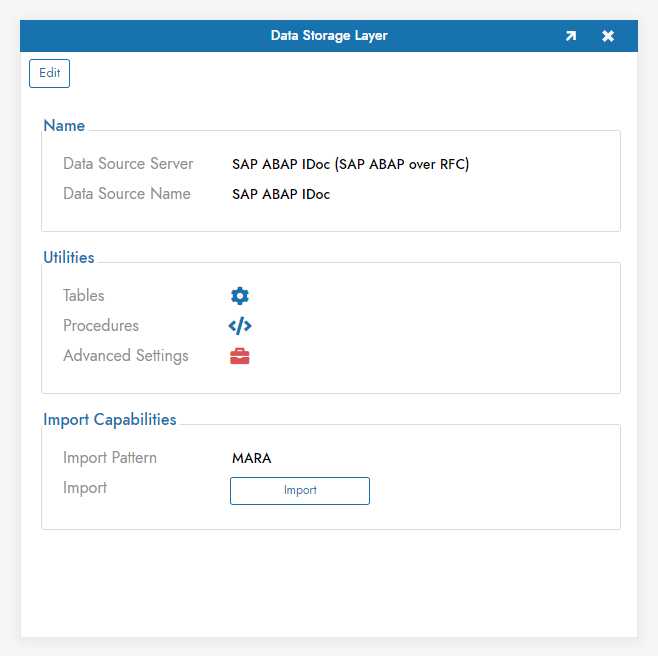The image size is (658, 656).
Task: Click the Procedures label
Action: [x=101, y=326]
